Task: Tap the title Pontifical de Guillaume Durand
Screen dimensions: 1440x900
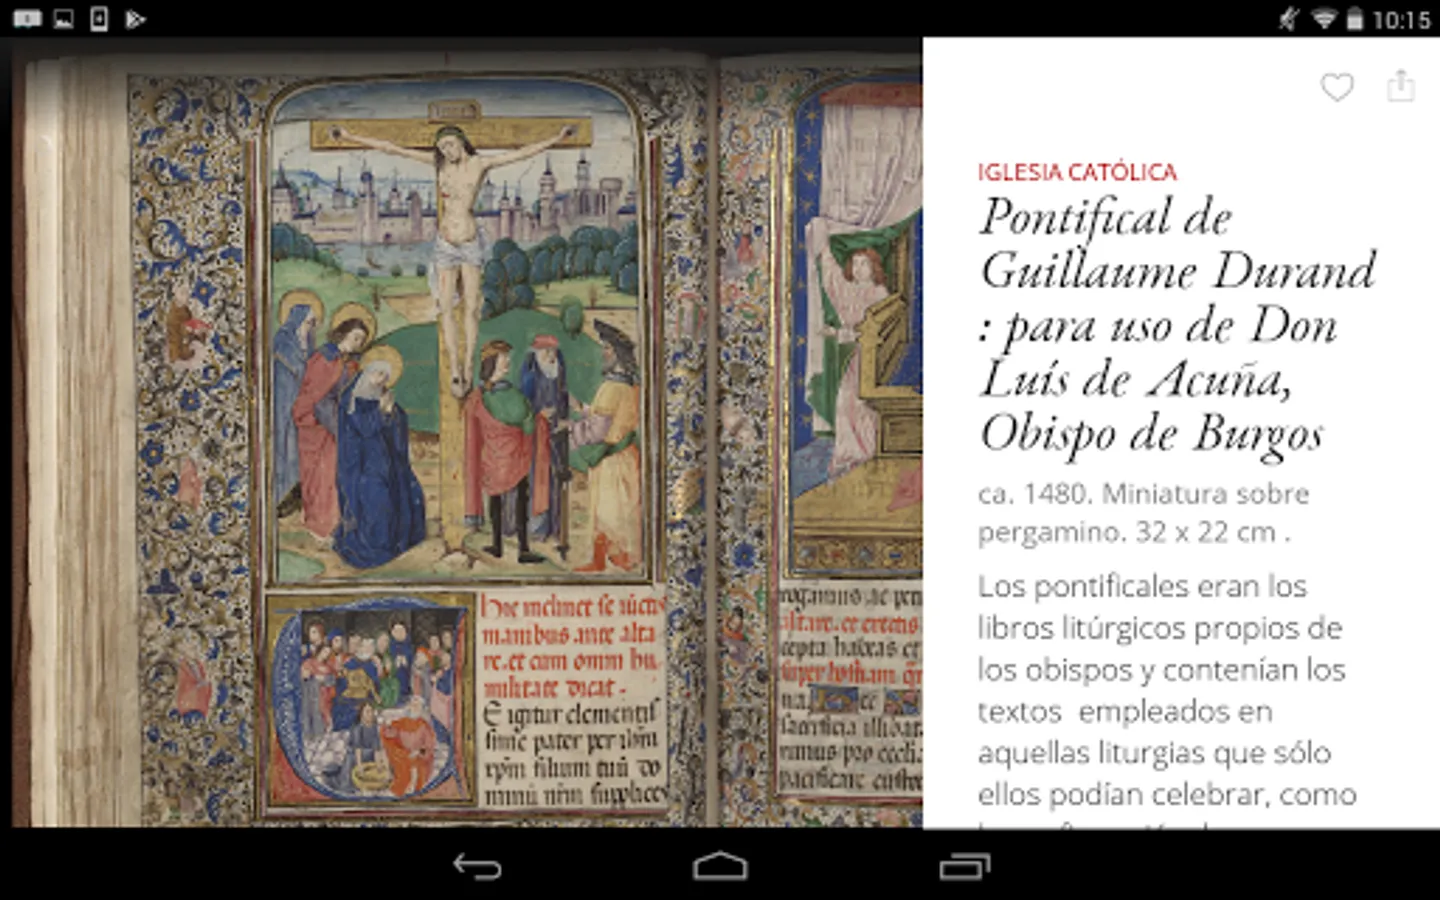Action: tap(1178, 326)
